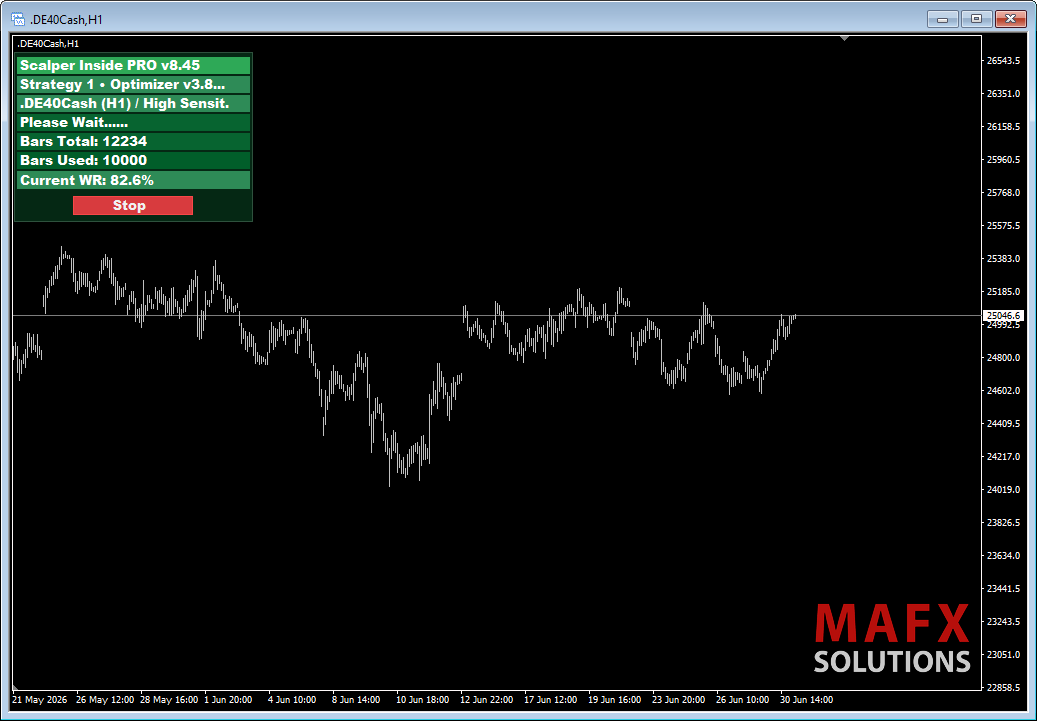This screenshot has width=1037, height=721.
Task: Click the '10 Jun 18:00' time axis label
Action: (423, 700)
